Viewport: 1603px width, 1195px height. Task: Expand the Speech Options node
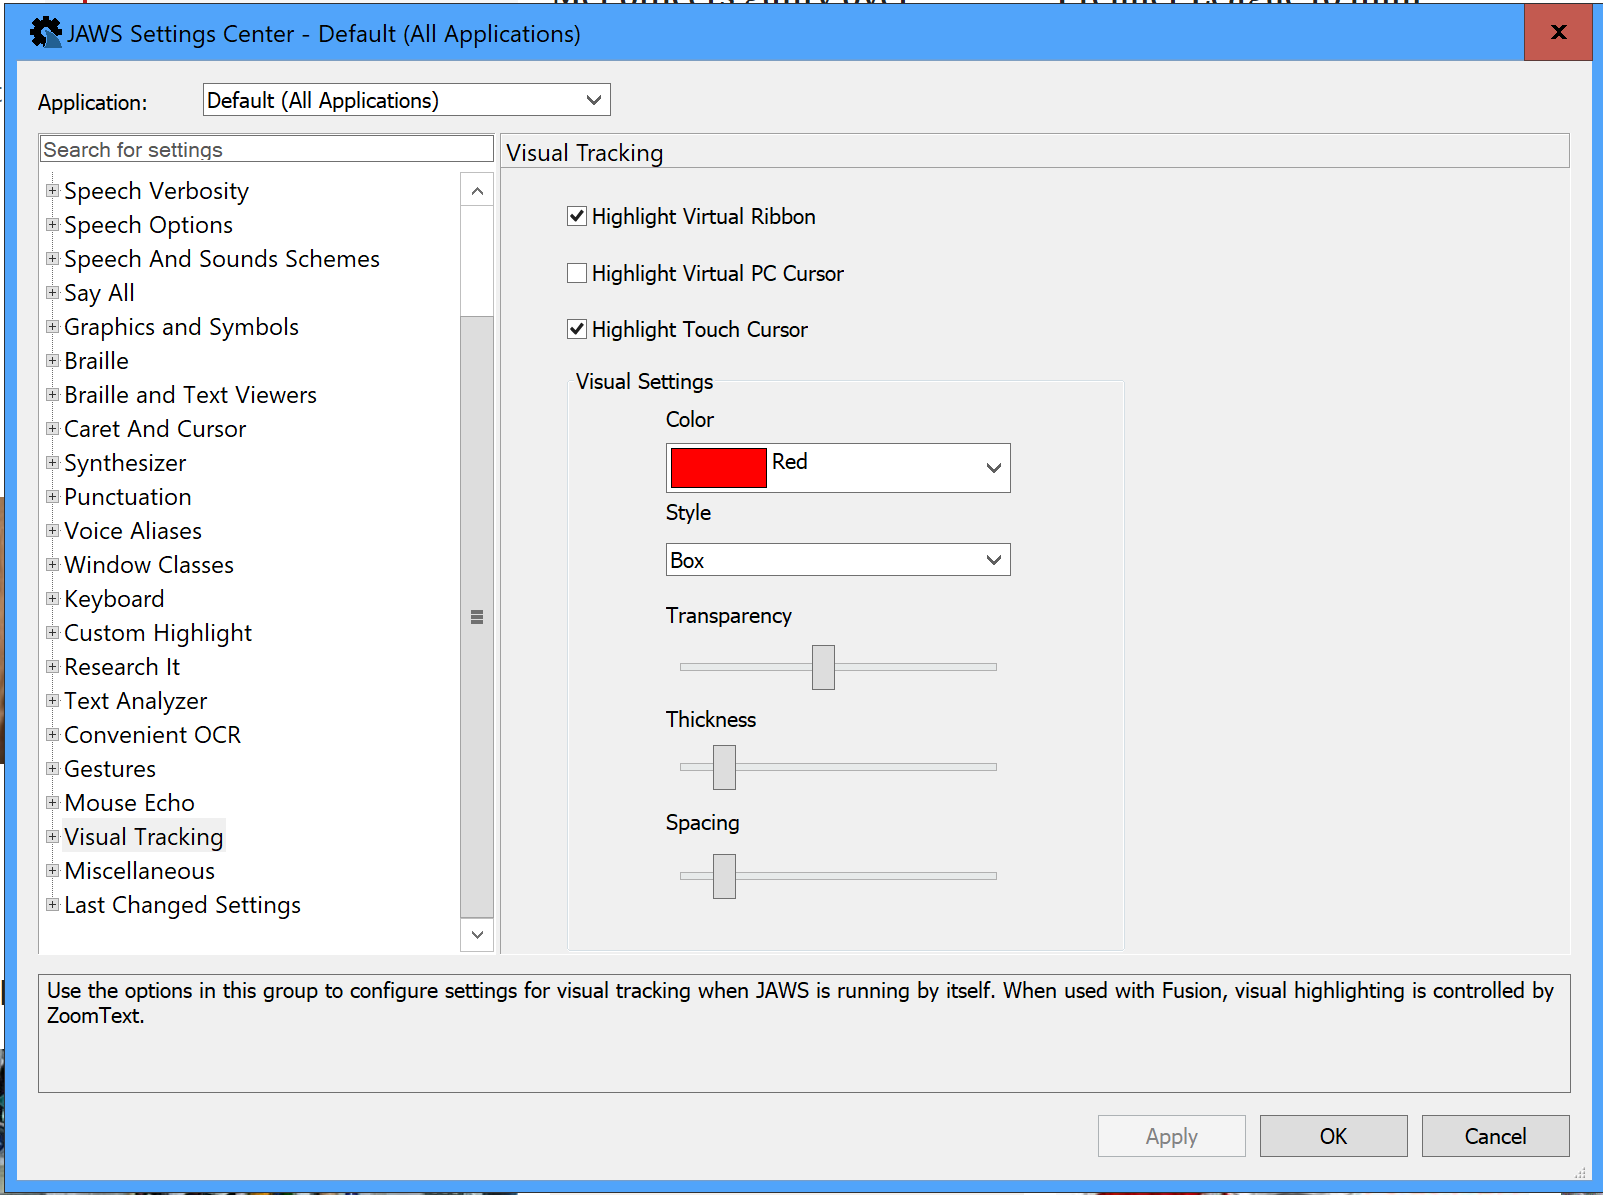point(53,224)
